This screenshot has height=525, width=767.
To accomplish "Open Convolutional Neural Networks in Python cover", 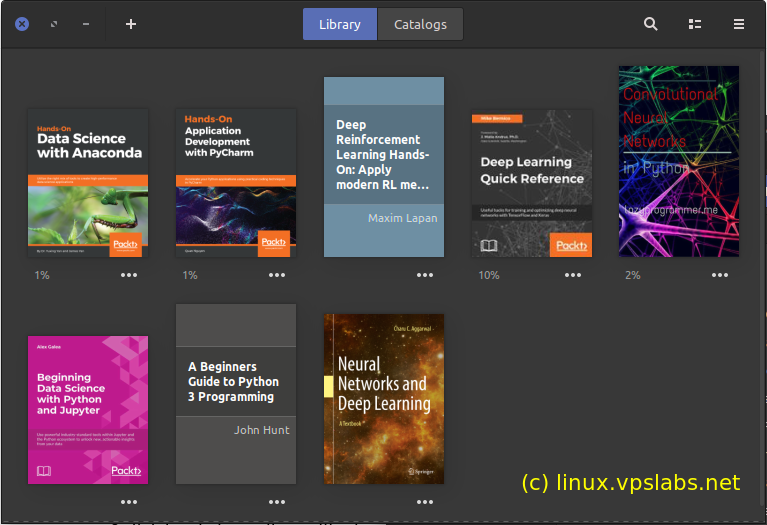I will pos(679,161).
